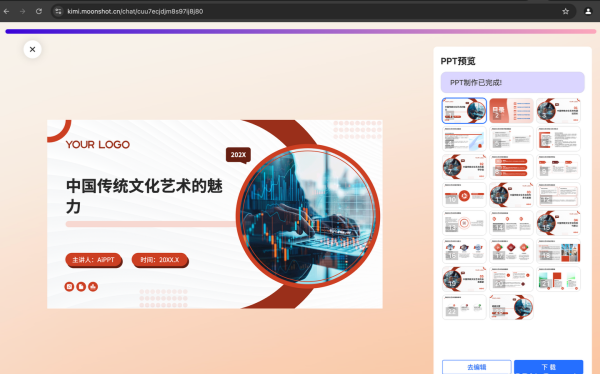Open slide thumbnail 5
The width and height of the screenshot is (600, 374).
click(x=511, y=139)
